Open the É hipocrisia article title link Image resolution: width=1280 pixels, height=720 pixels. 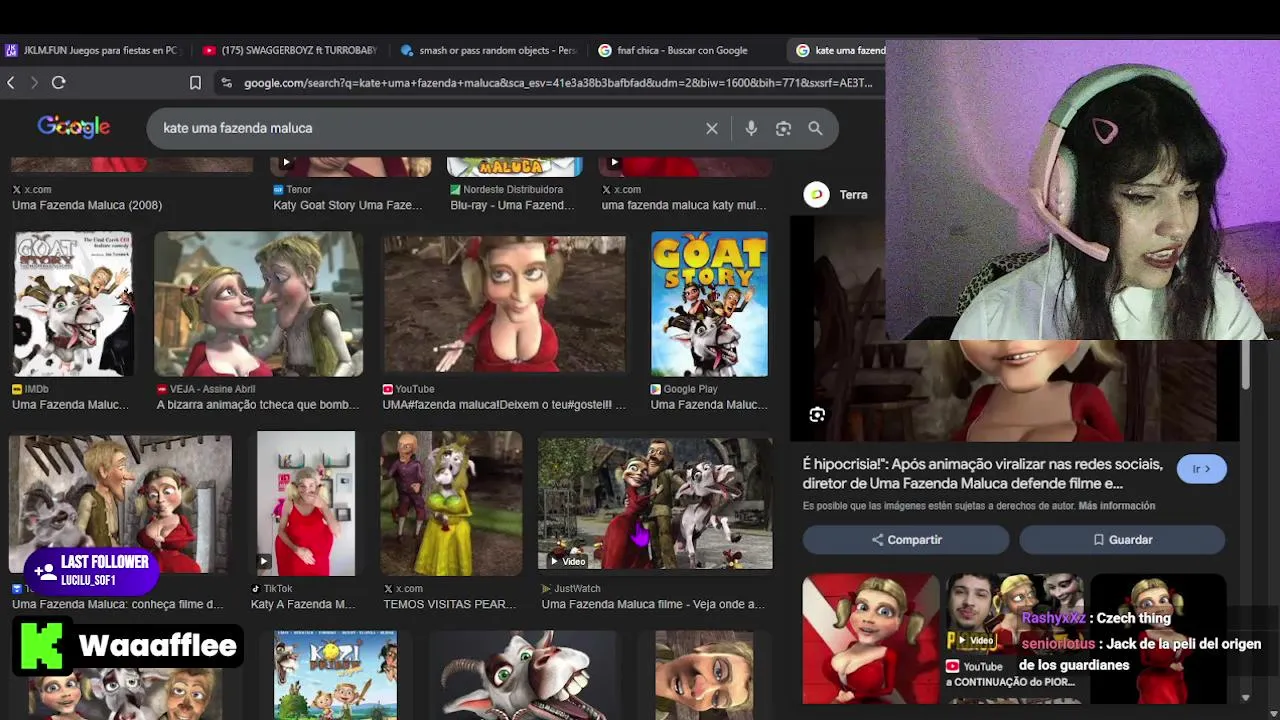pos(983,473)
